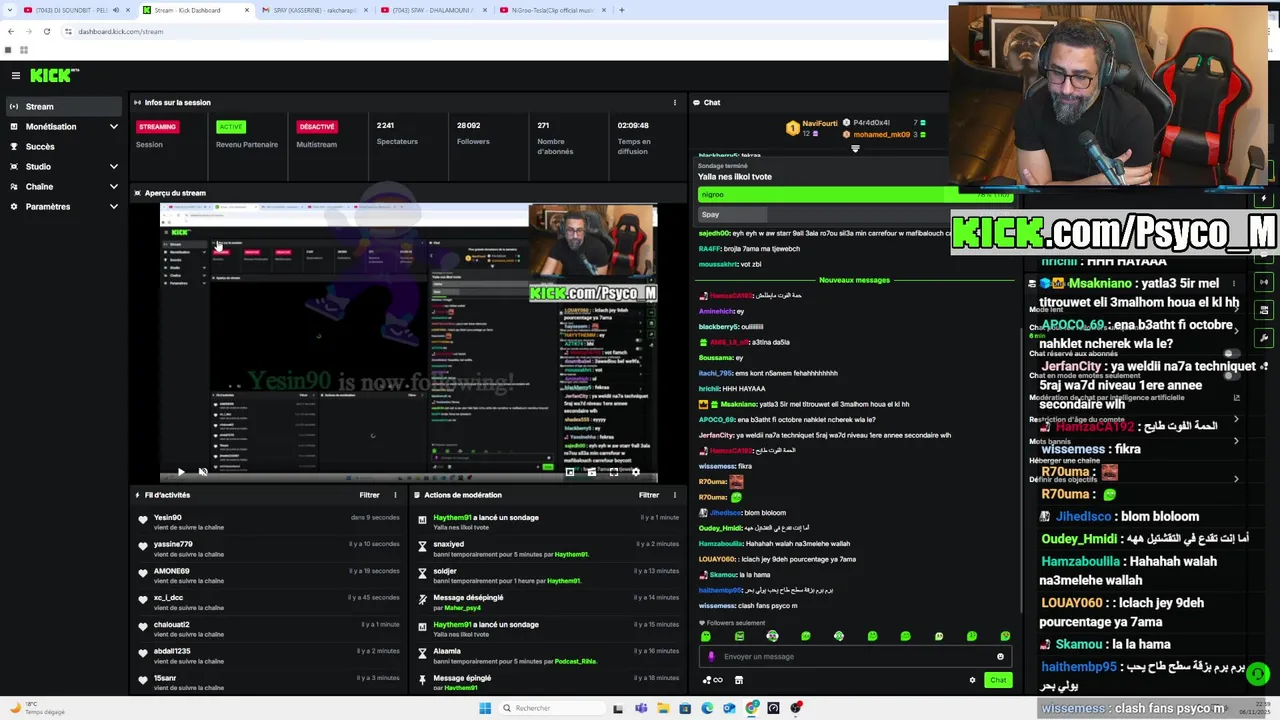Play the stream preview
This screenshot has width=1280, height=720.
click(181, 472)
